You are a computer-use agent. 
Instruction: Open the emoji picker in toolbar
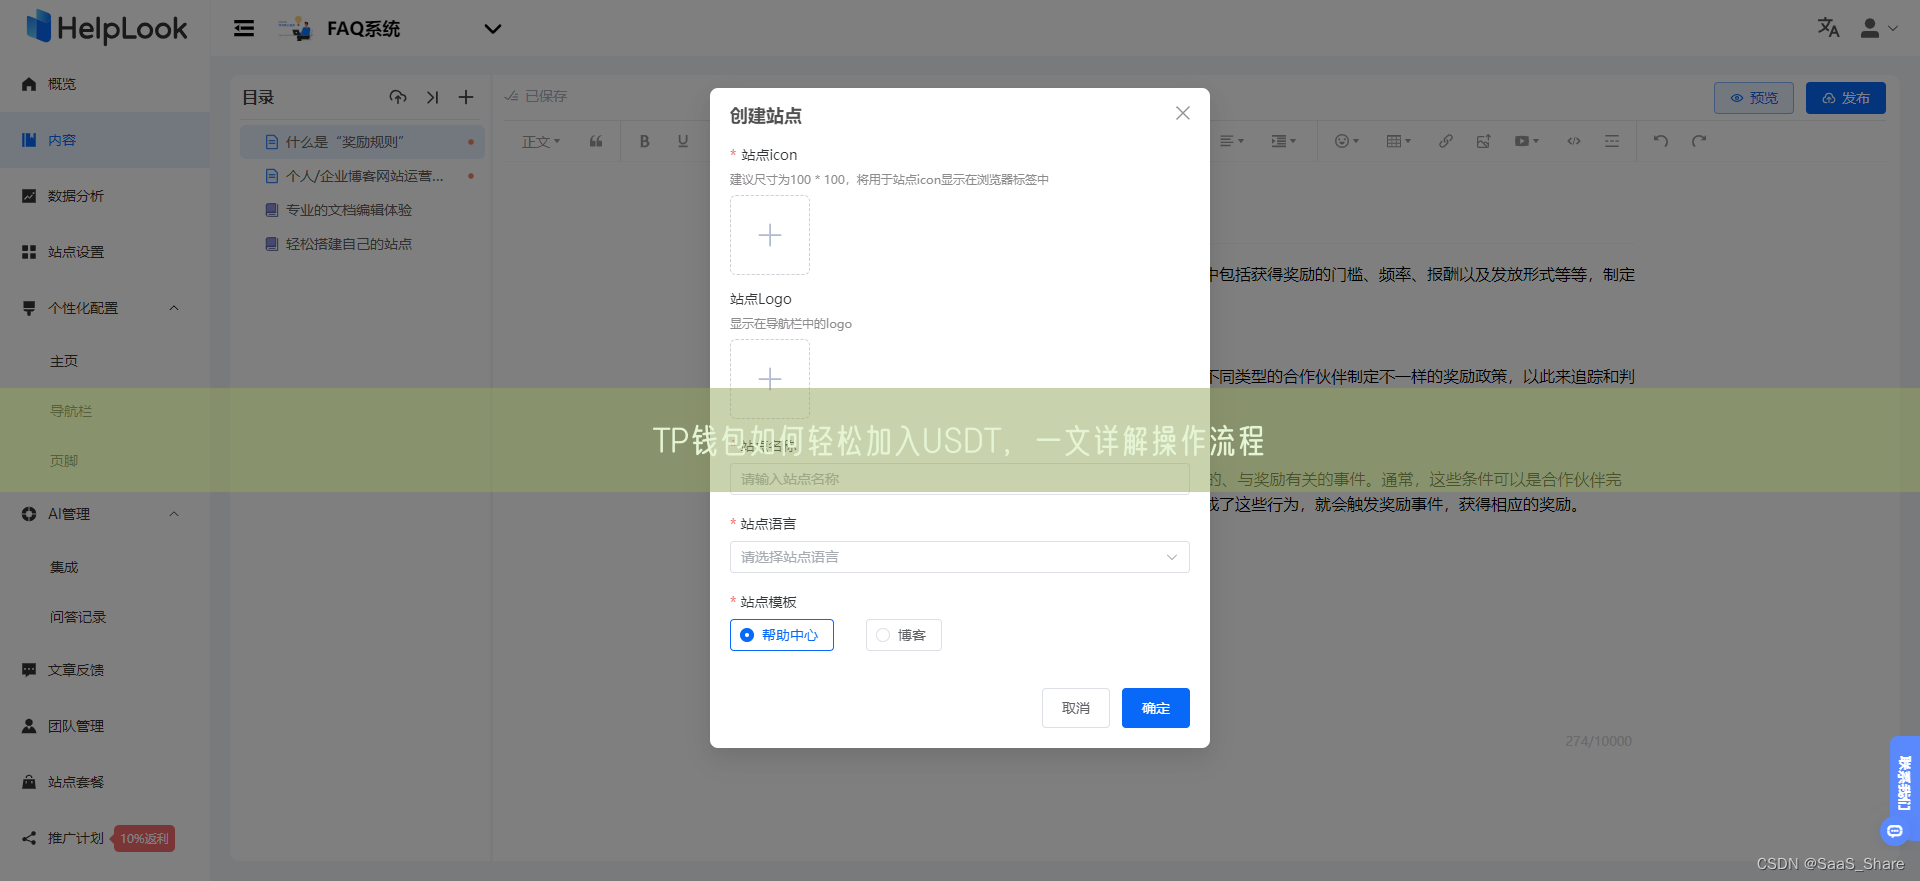(1347, 141)
